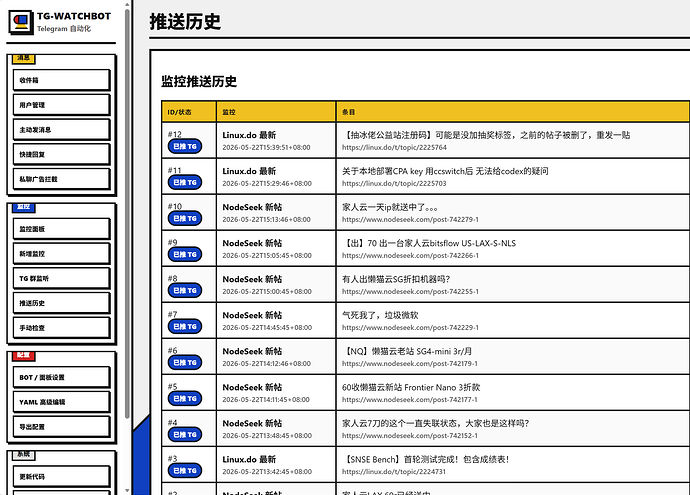The width and height of the screenshot is (690, 495).
Task: Open link linux.do/t/topic/2225764
Action: tap(394, 147)
